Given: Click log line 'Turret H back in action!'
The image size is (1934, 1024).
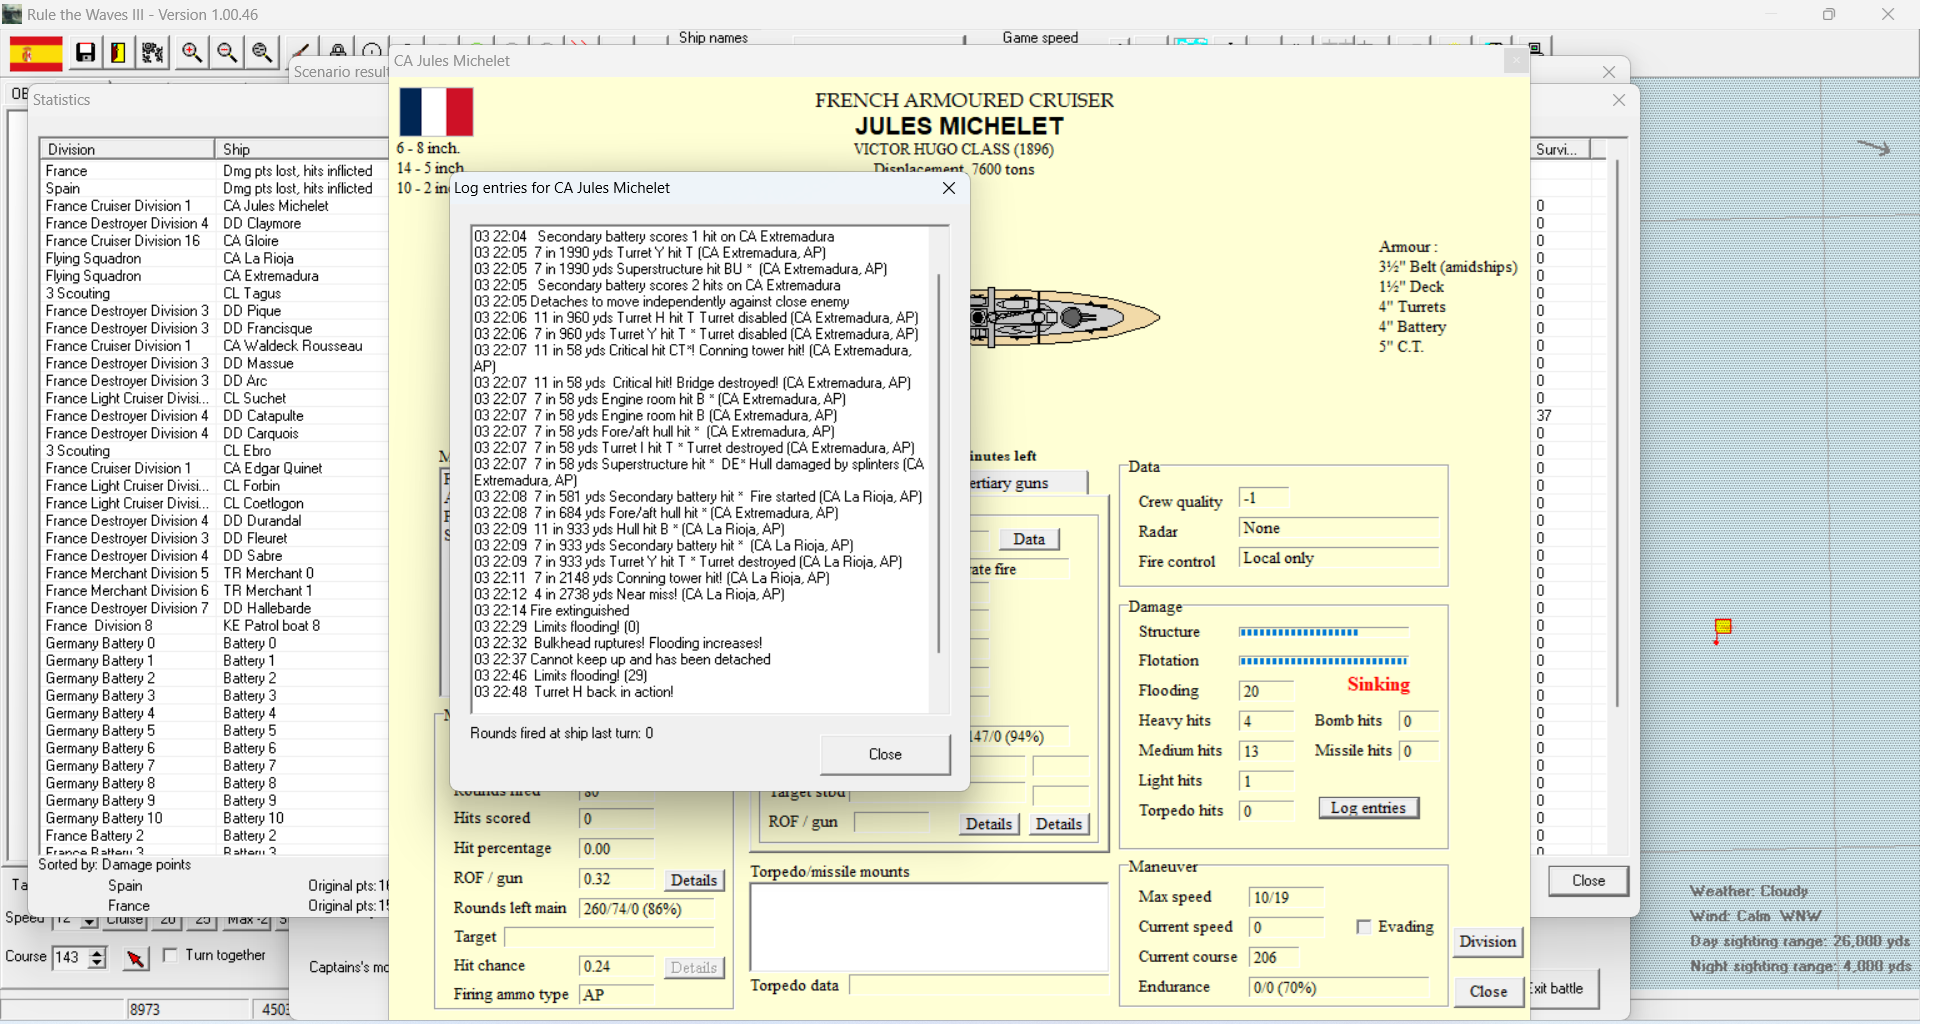Looking at the screenshot, I should pos(574,692).
